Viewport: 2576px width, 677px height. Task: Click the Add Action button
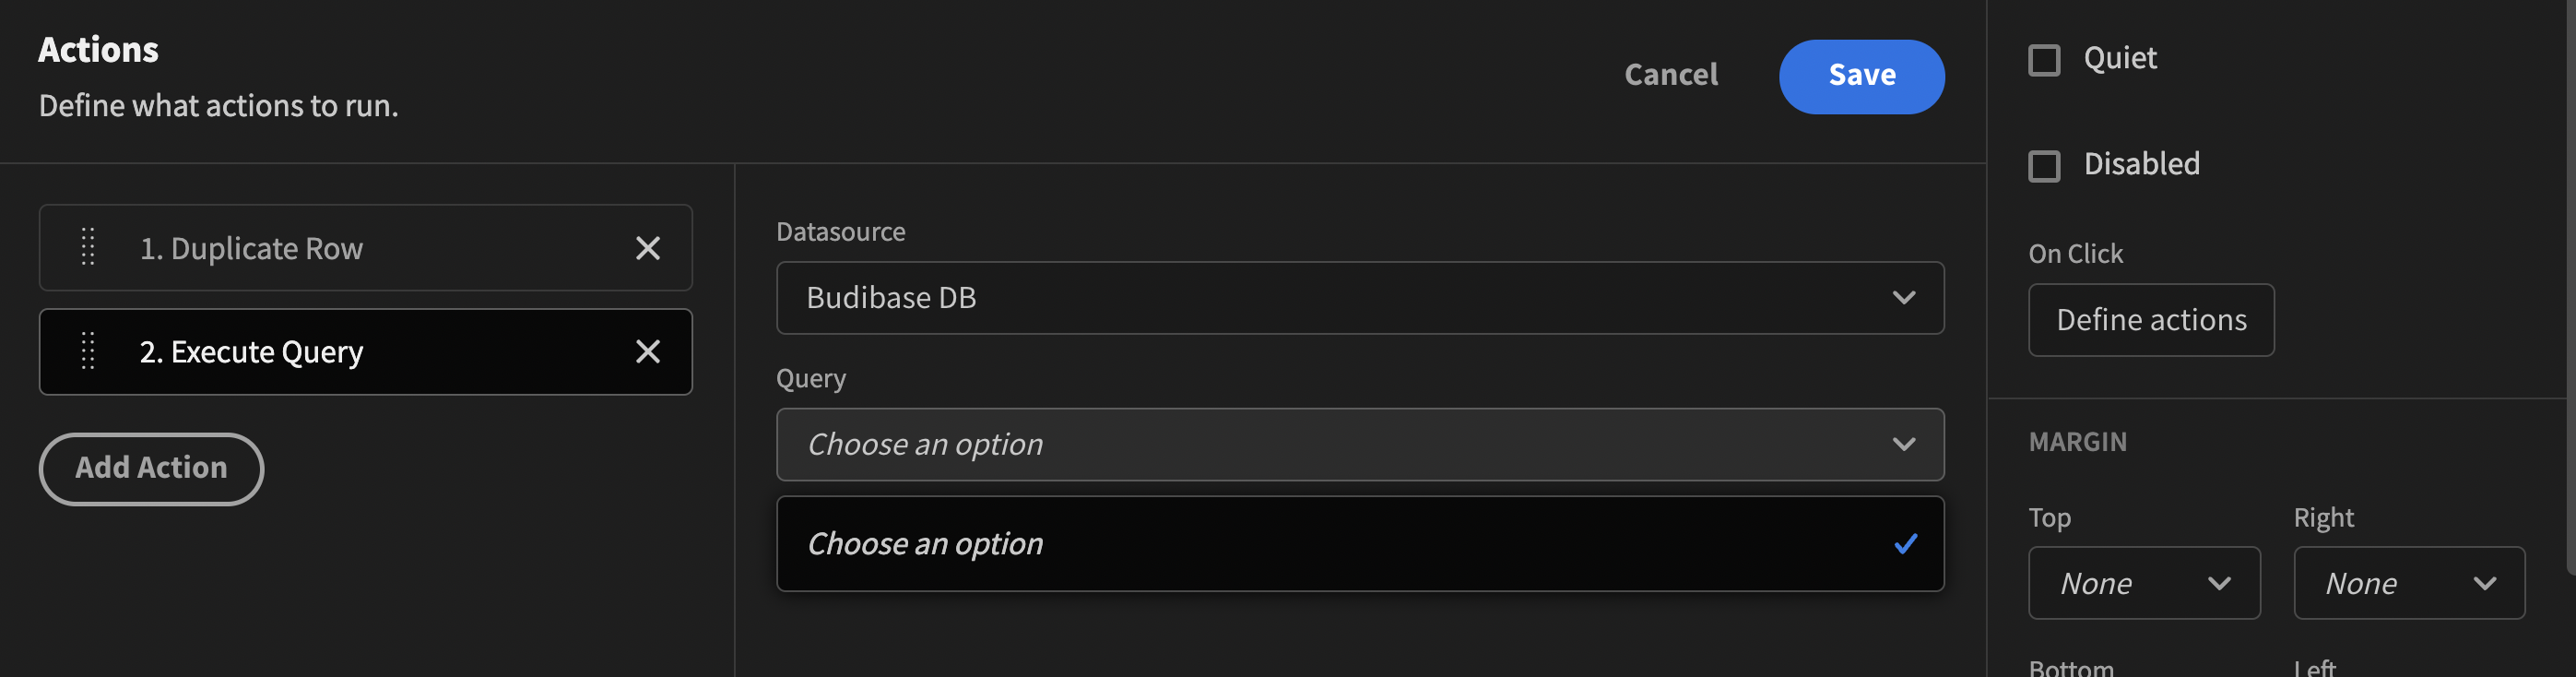click(151, 468)
